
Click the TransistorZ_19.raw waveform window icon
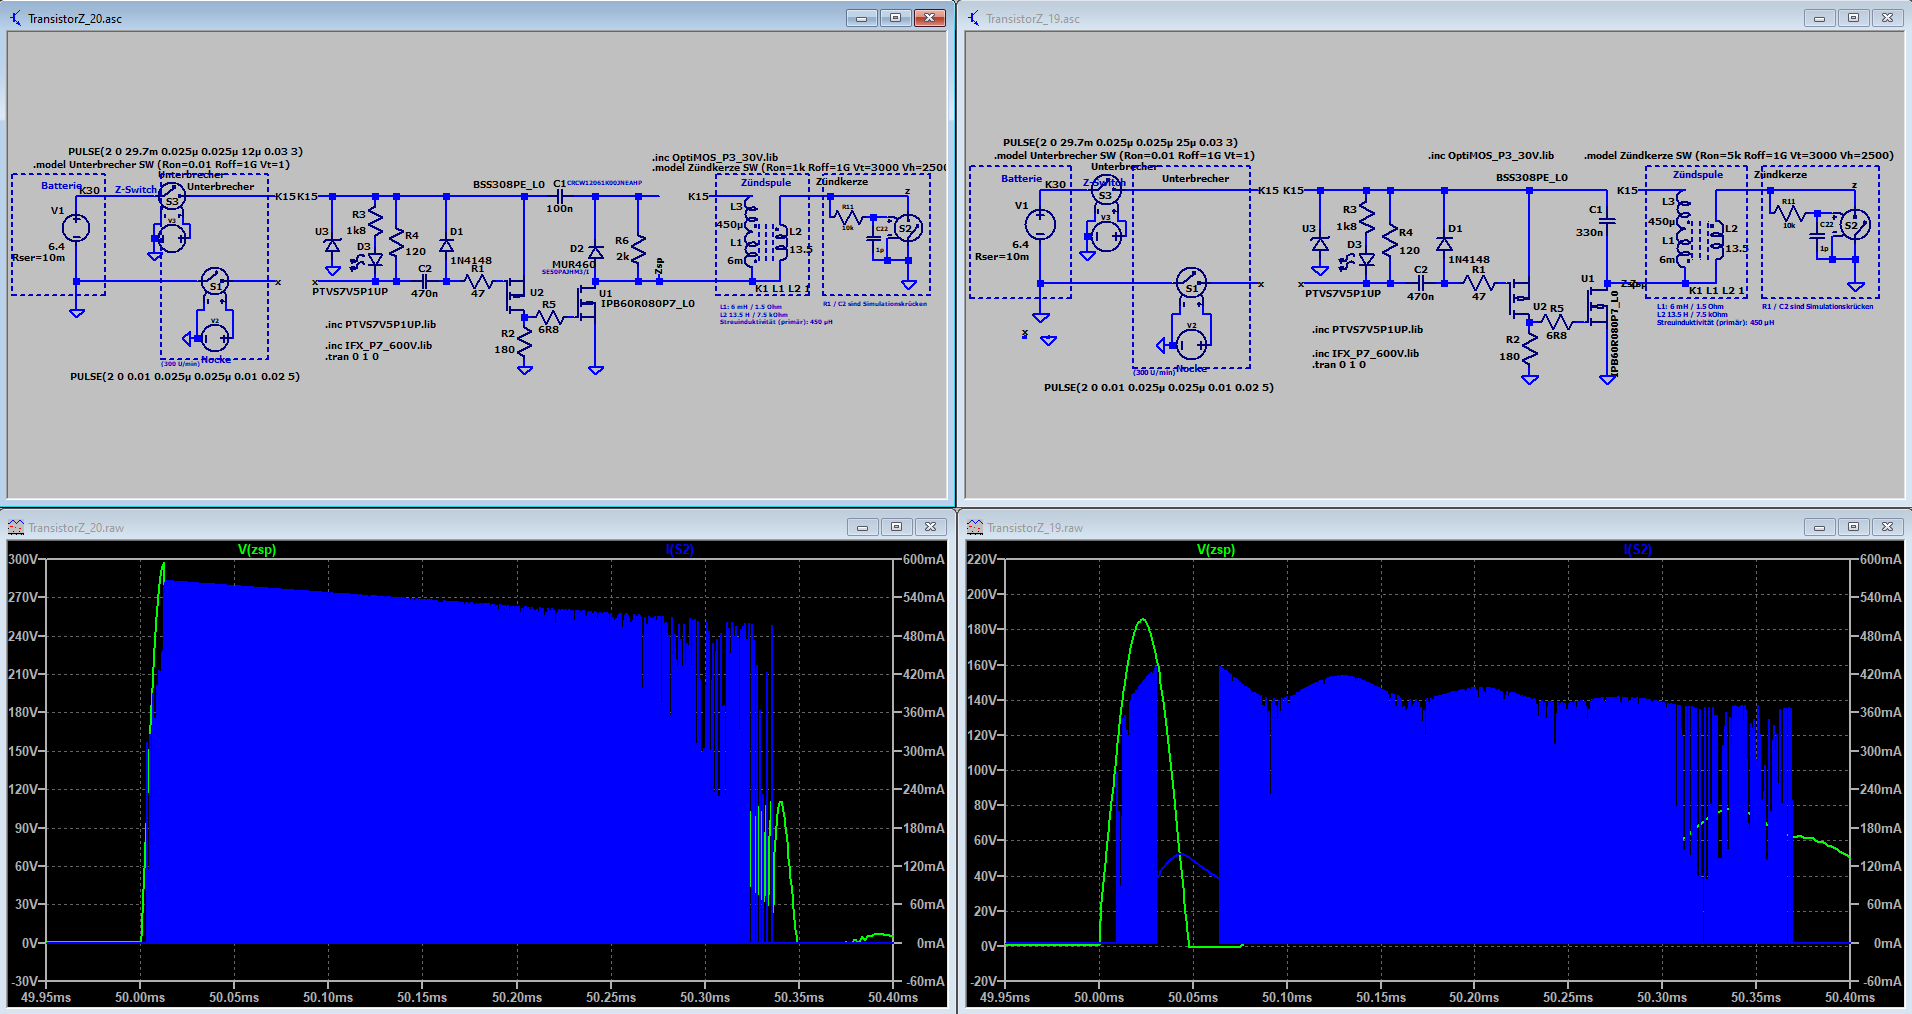click(x=974, y=527)
